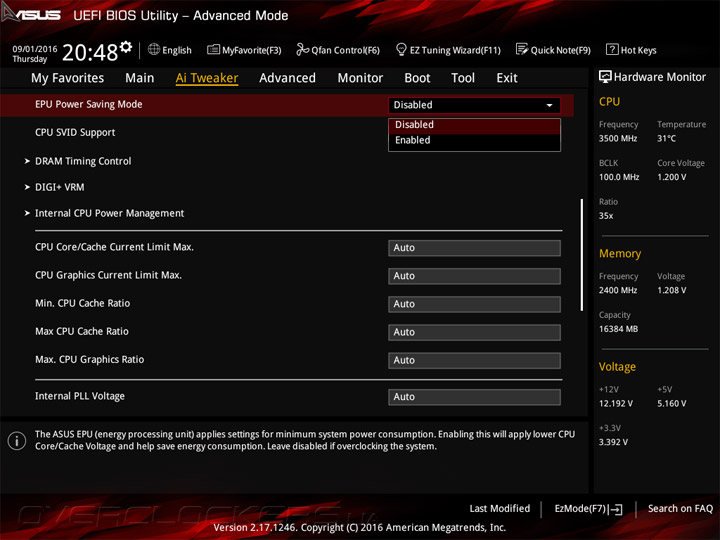This screenshot has height=540, width=720.
Task: Click Last Modified in the footer
Action: point(500,509)
